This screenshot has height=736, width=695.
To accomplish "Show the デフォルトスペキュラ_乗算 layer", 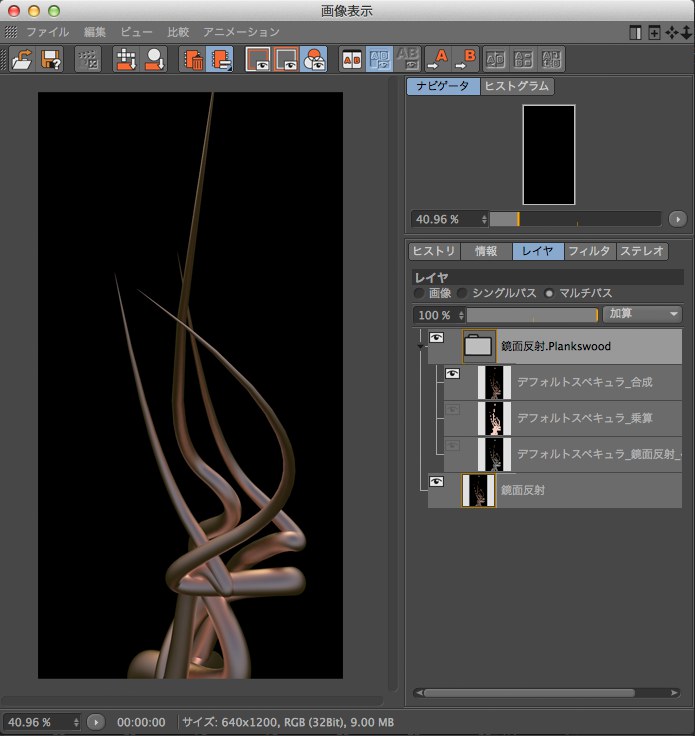I will click(452, 409).
